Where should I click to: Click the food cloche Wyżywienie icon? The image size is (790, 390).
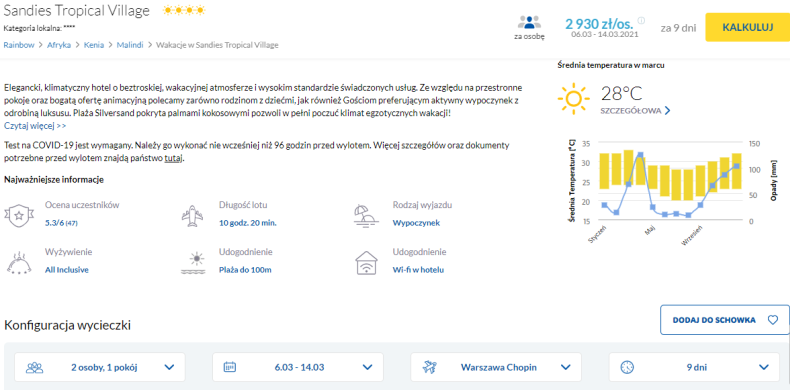click(19, 263)
